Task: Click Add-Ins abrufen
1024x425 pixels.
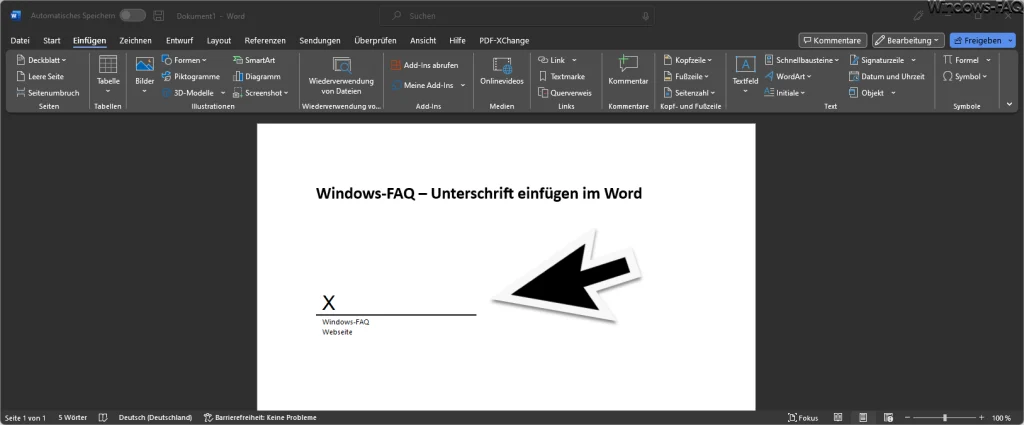Action: coord(424,65)
